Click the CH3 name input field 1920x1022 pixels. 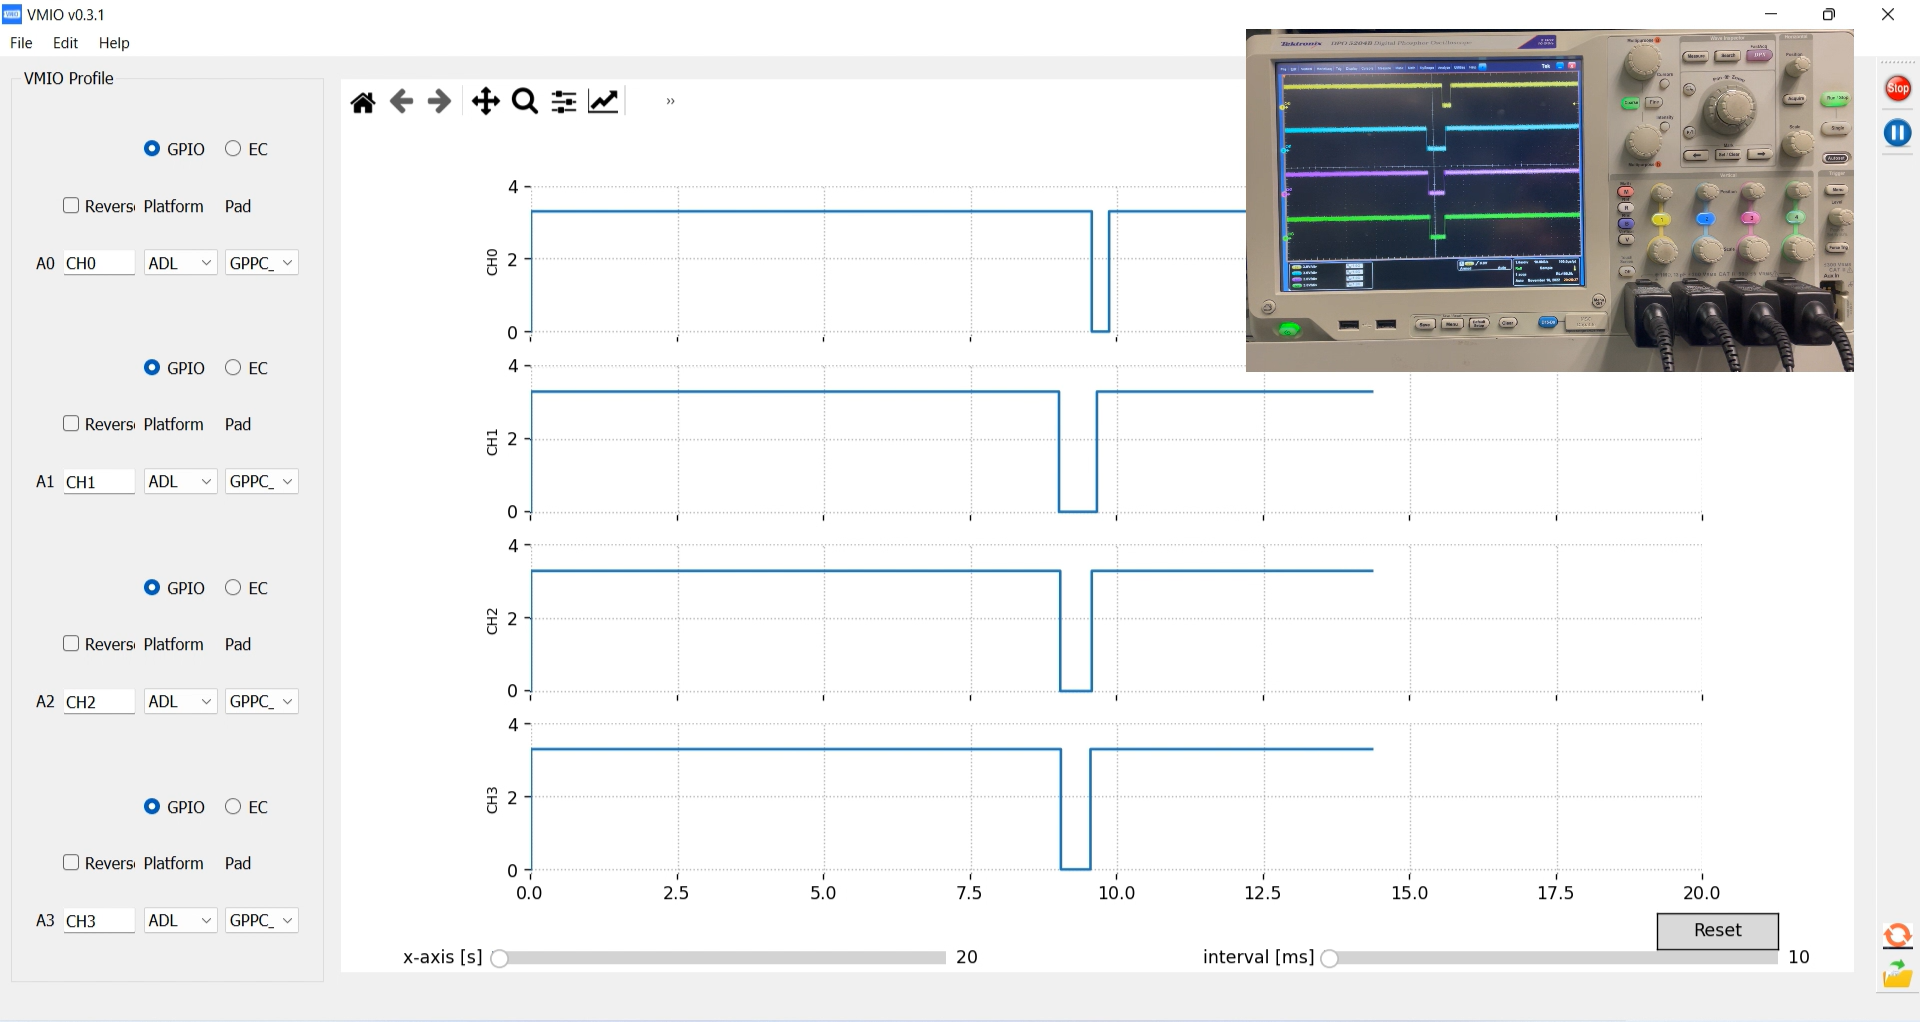tap(99, 921)
